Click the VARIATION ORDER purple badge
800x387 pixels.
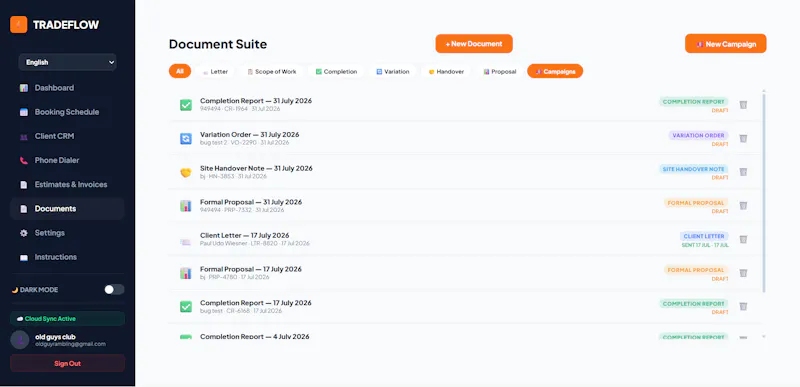[x=698, y=136]
